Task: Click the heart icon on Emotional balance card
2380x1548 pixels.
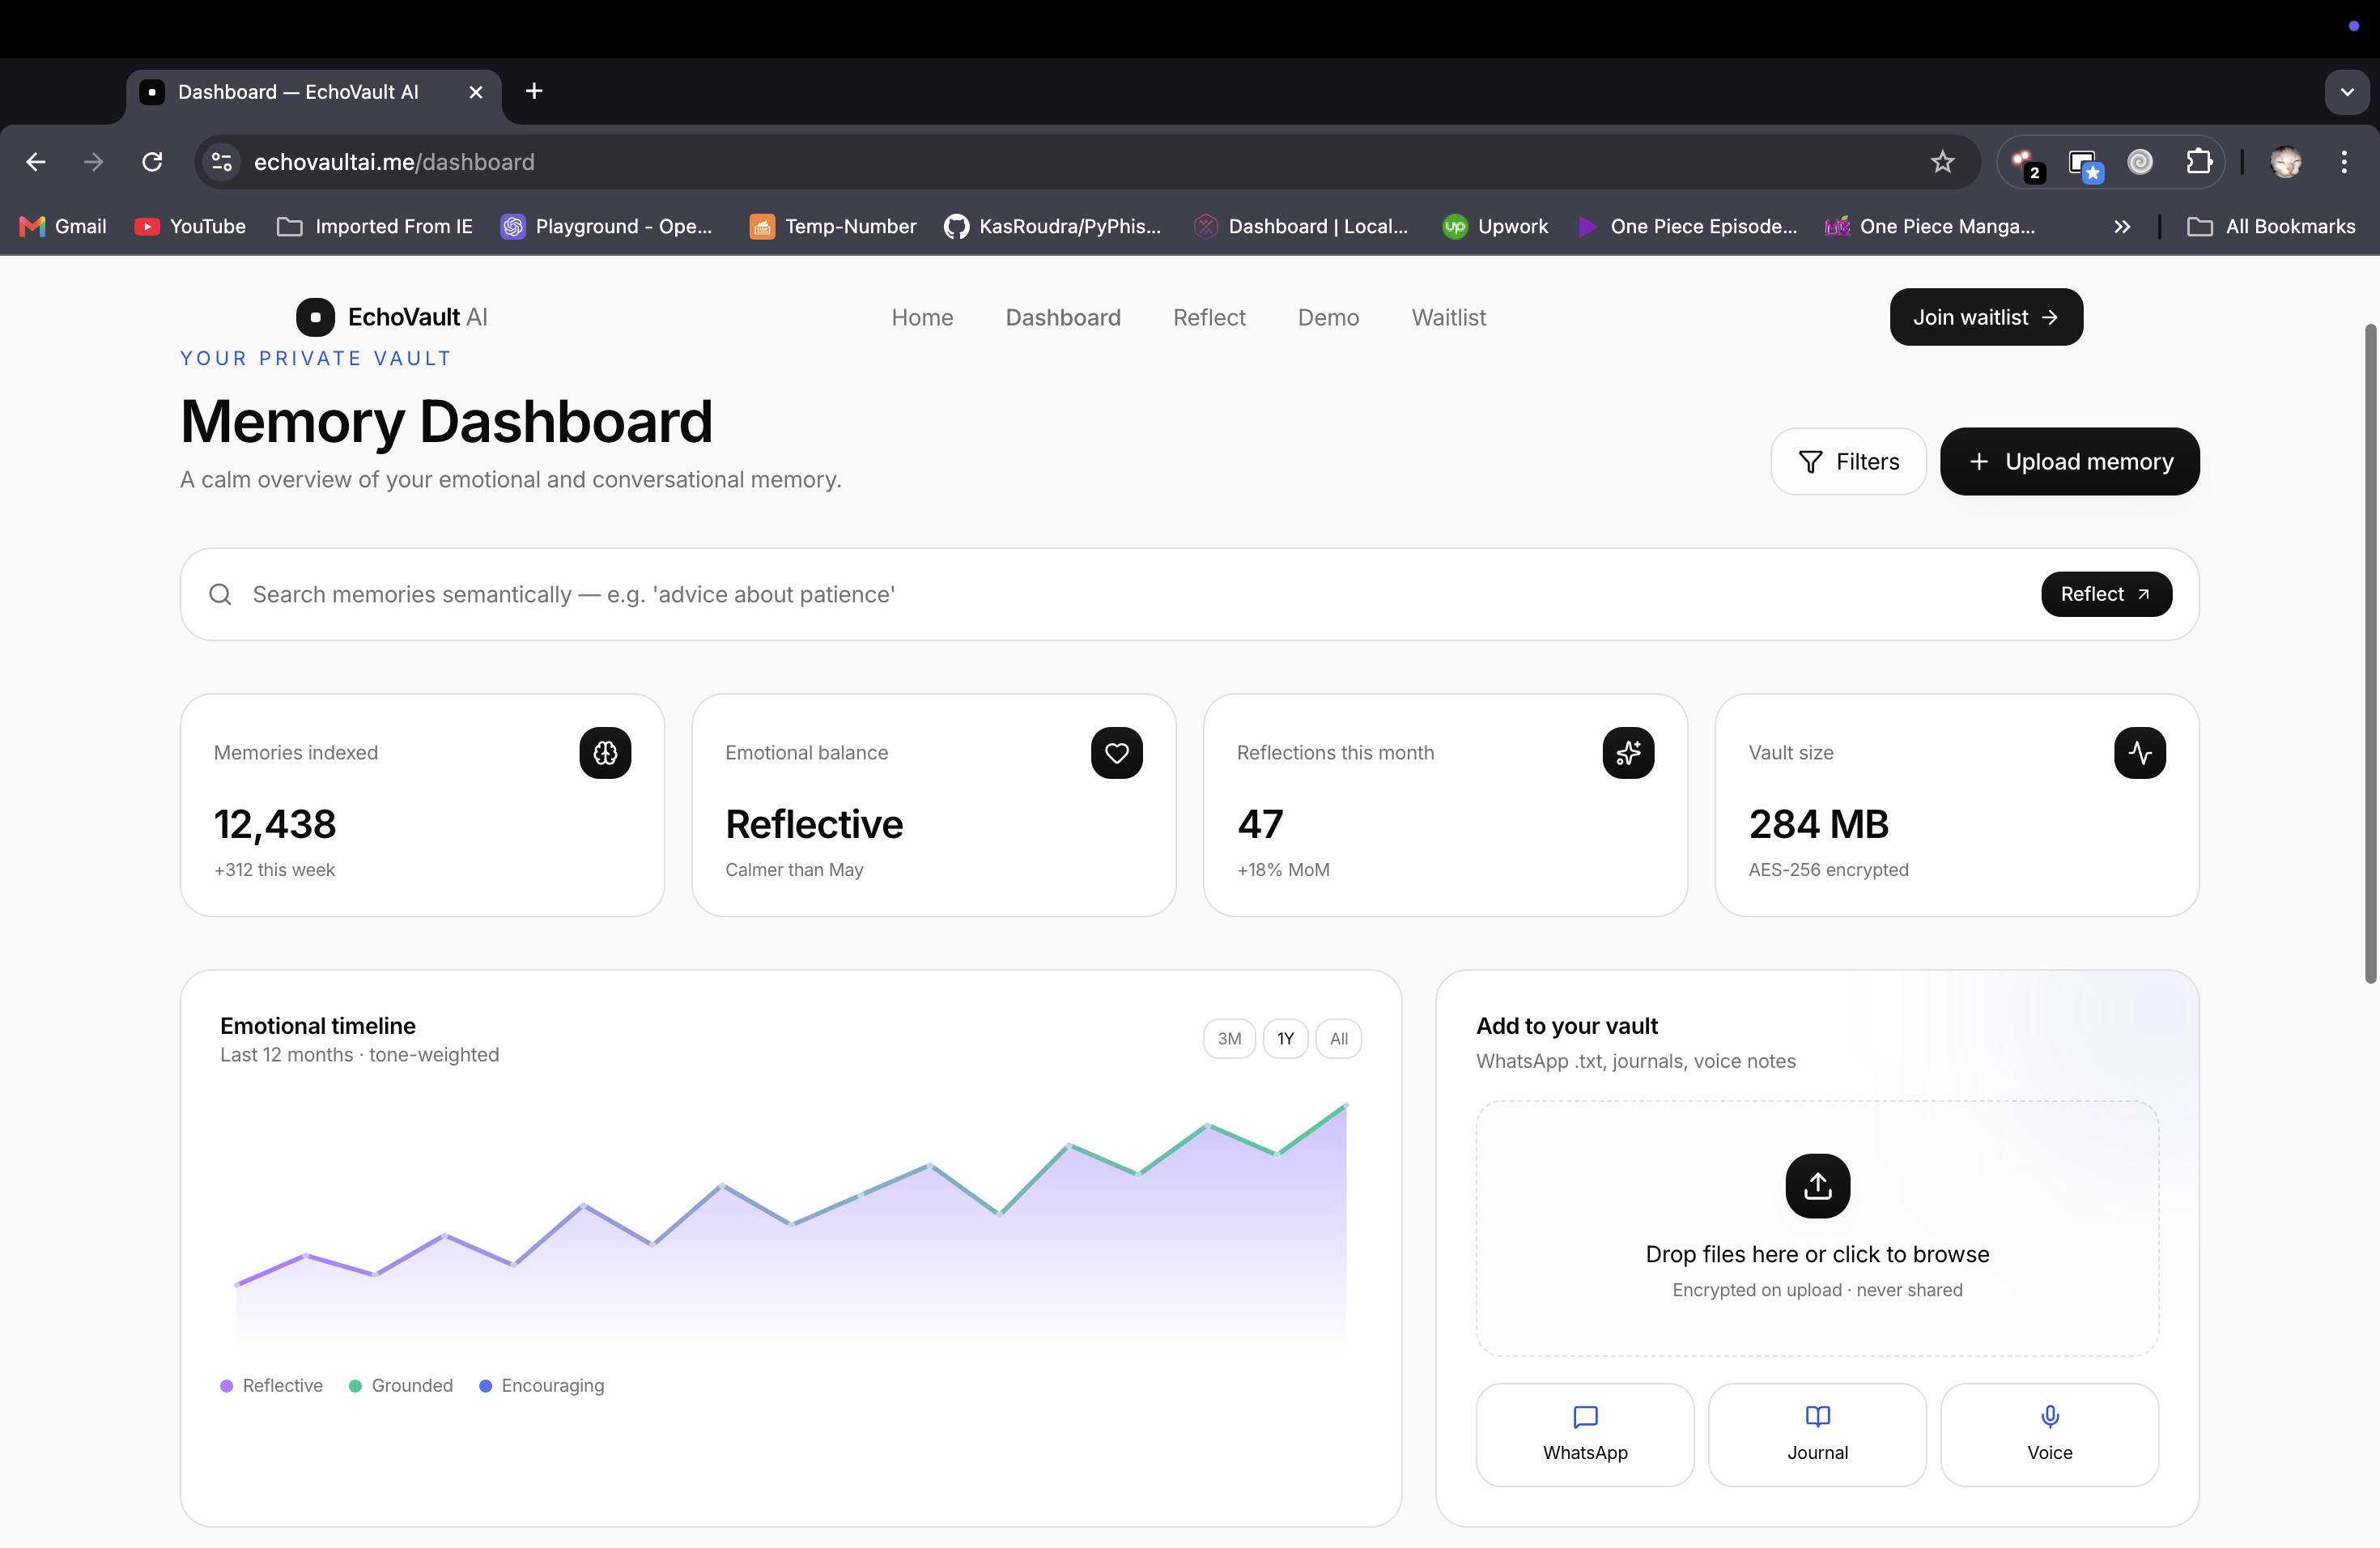Action: pyautogui.click(x=1117, y=753)
